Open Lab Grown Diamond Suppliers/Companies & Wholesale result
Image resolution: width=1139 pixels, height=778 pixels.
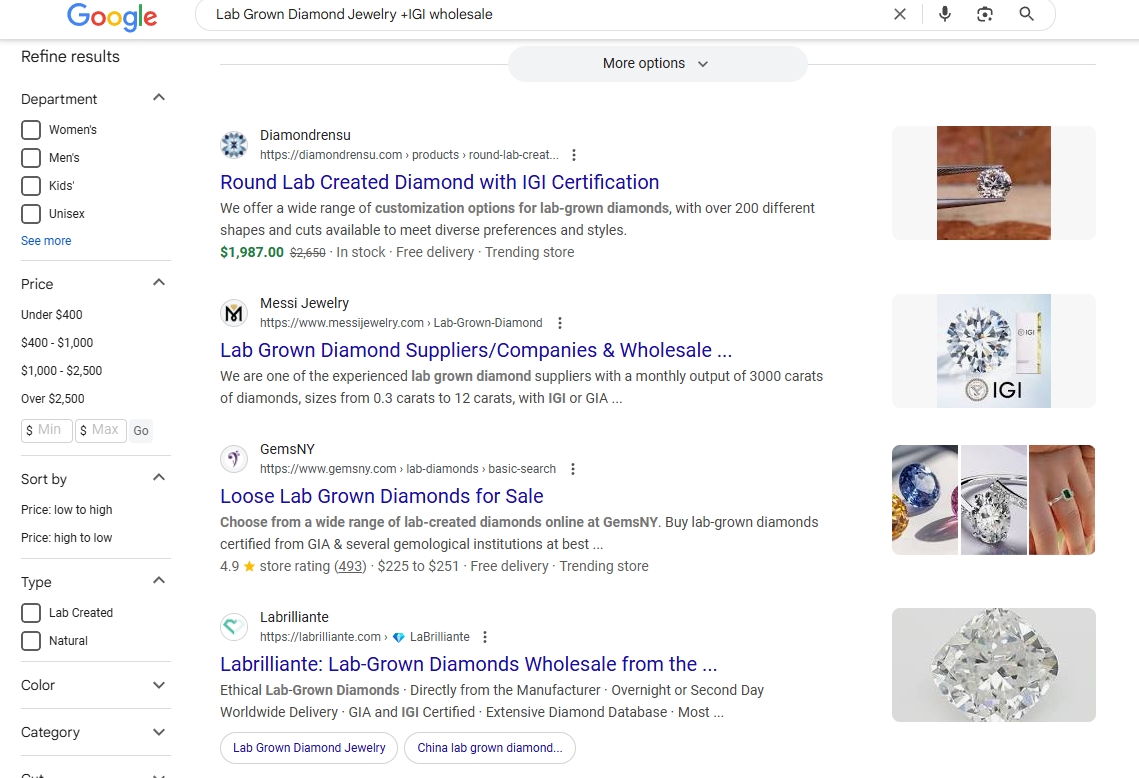pos(476,350)
